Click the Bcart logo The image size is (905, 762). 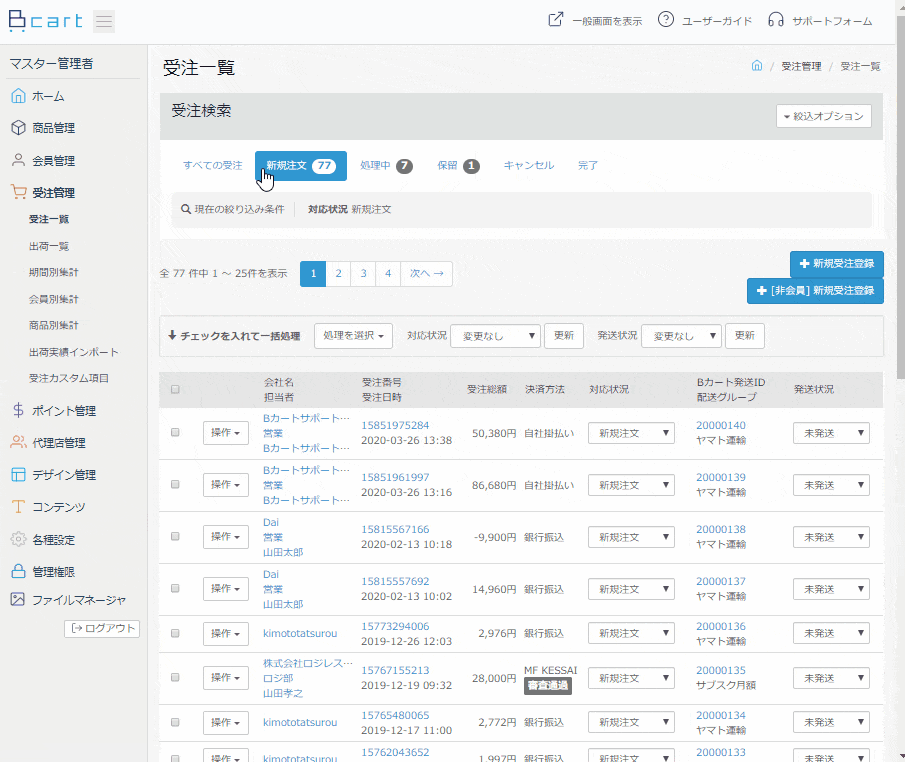pyautogui.click(x=46, y=21)
